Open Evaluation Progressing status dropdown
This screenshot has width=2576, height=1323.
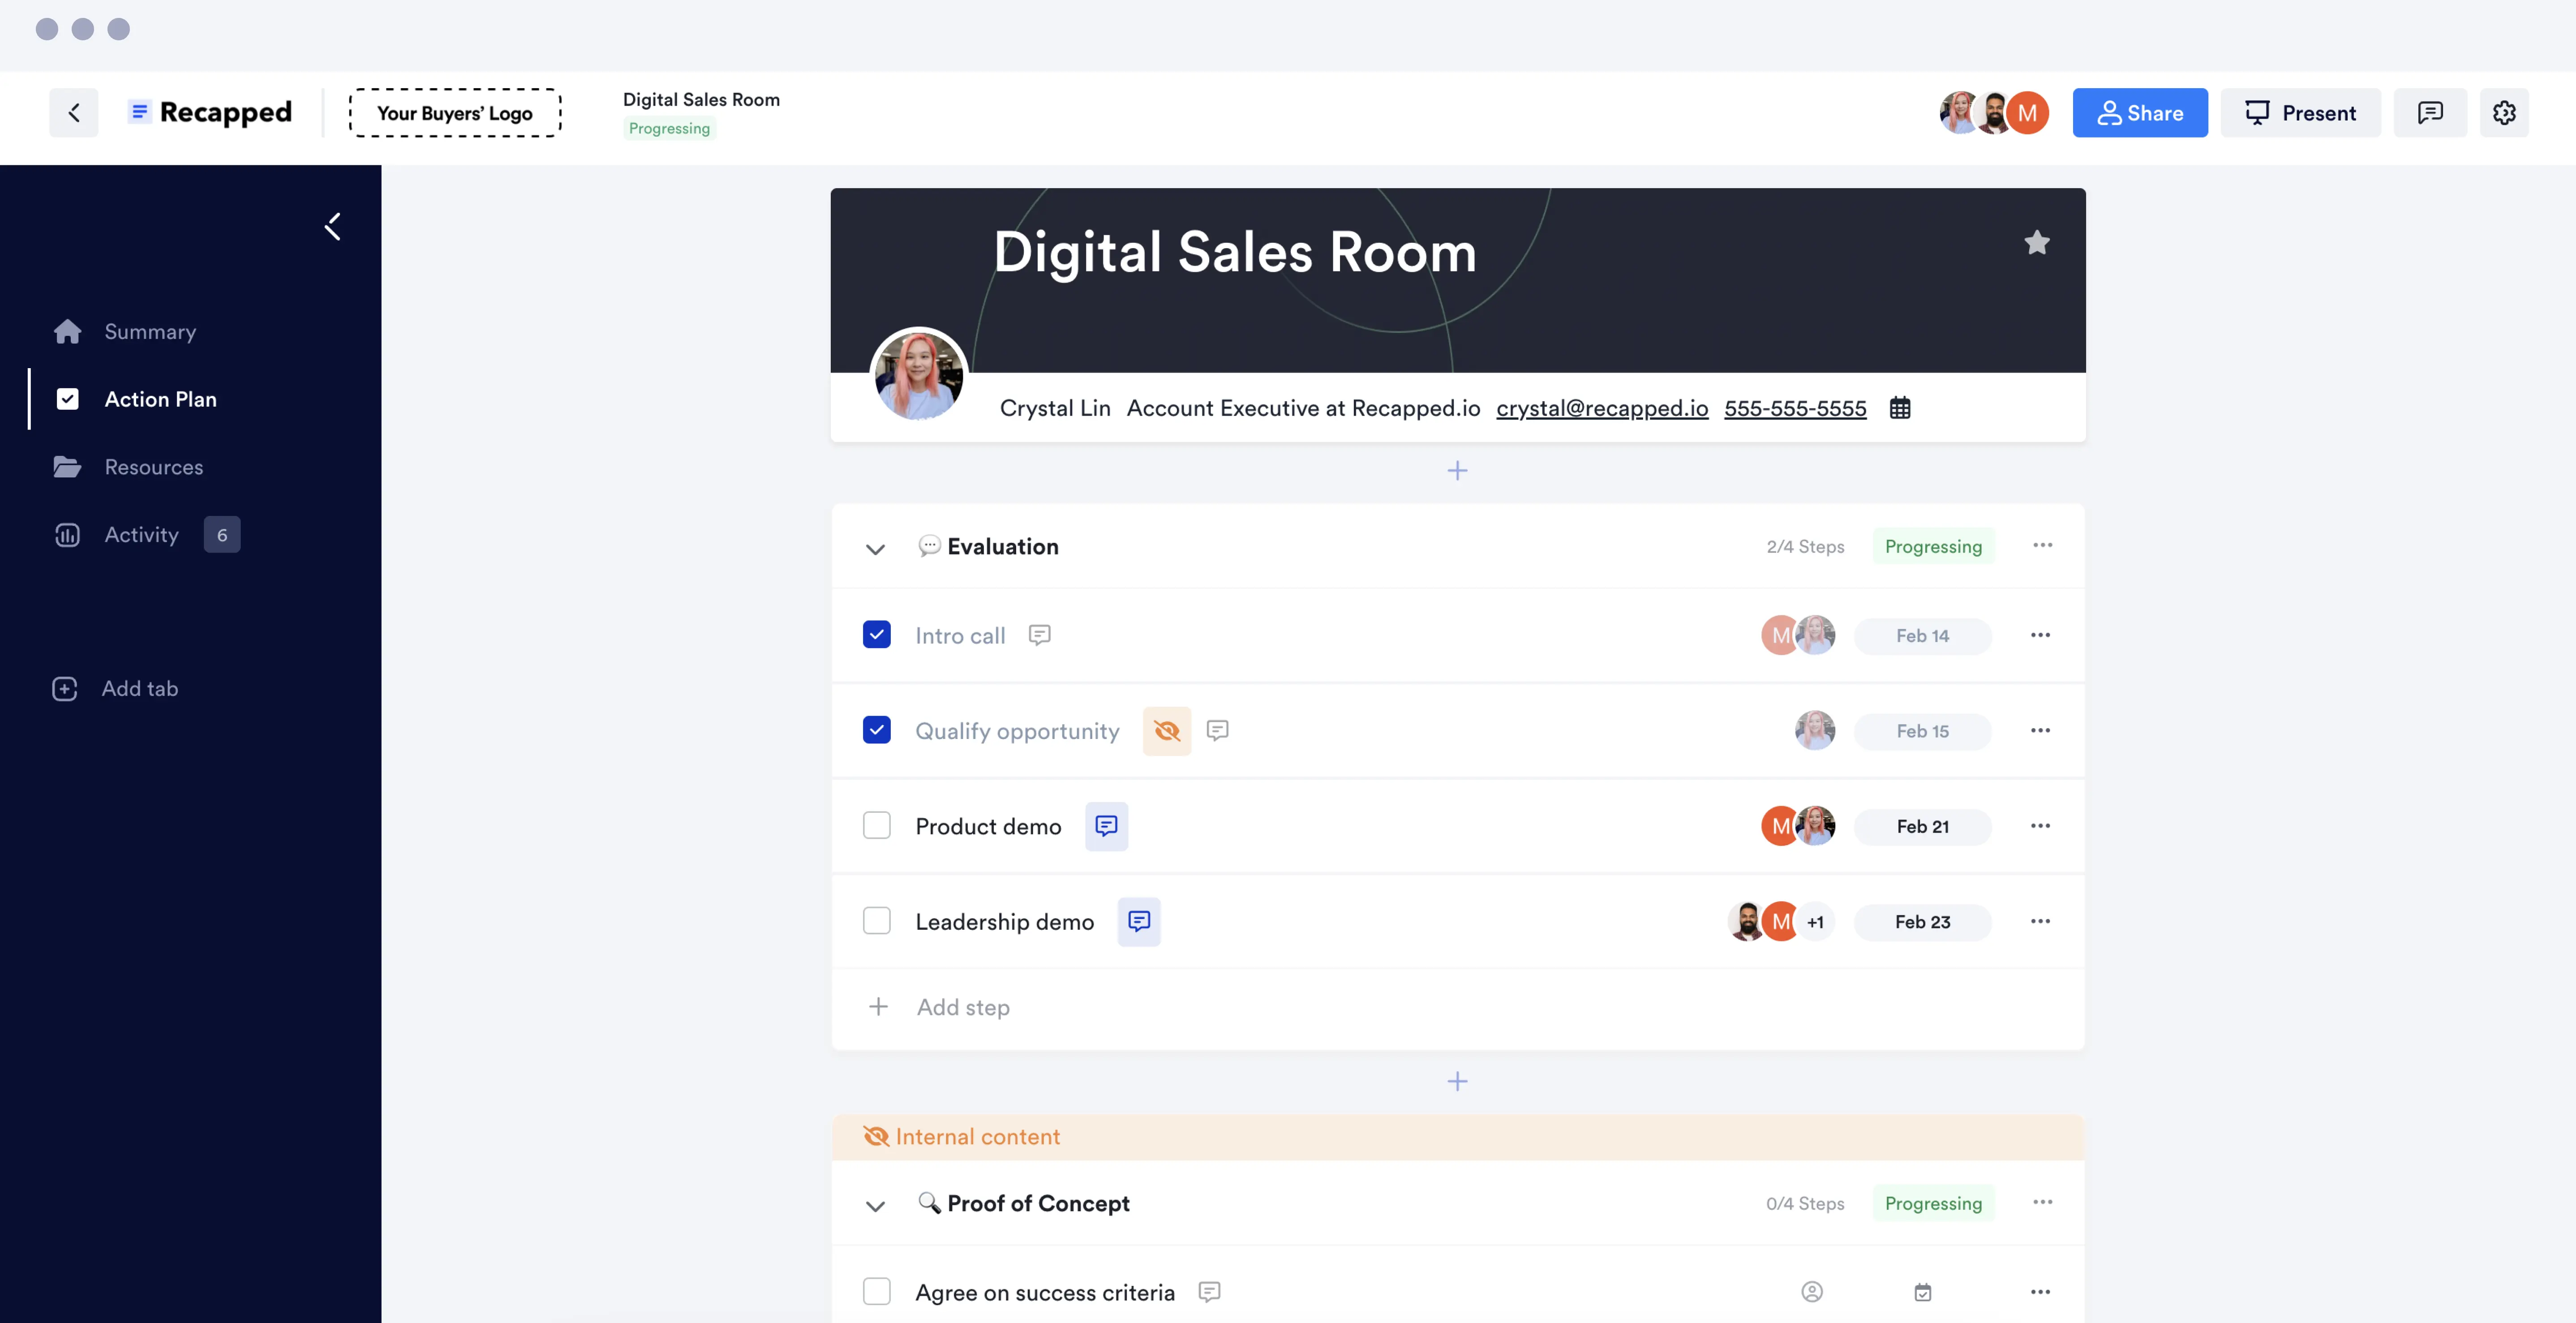(1933, 546)
